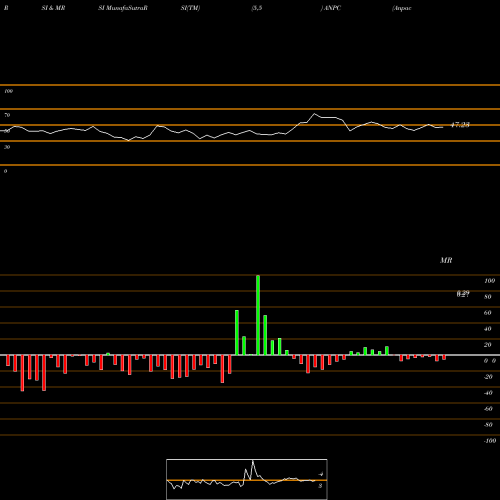Click the MR axis label 80
500x500 pixels.
[488, 297]
